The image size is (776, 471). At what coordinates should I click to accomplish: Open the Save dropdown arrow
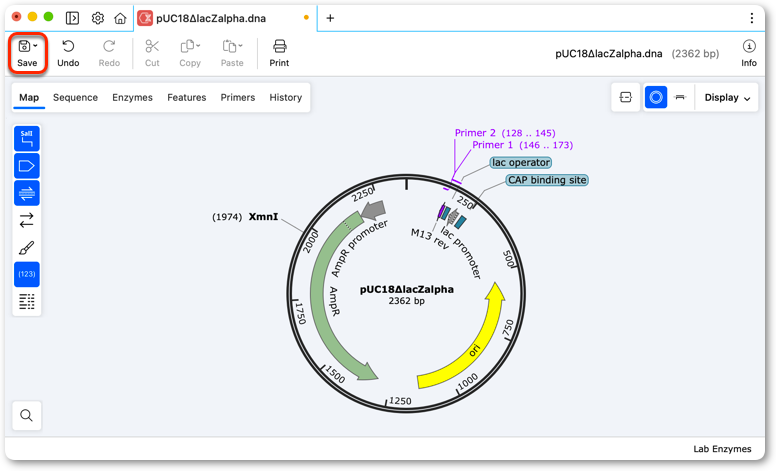(x=36, y=46)
